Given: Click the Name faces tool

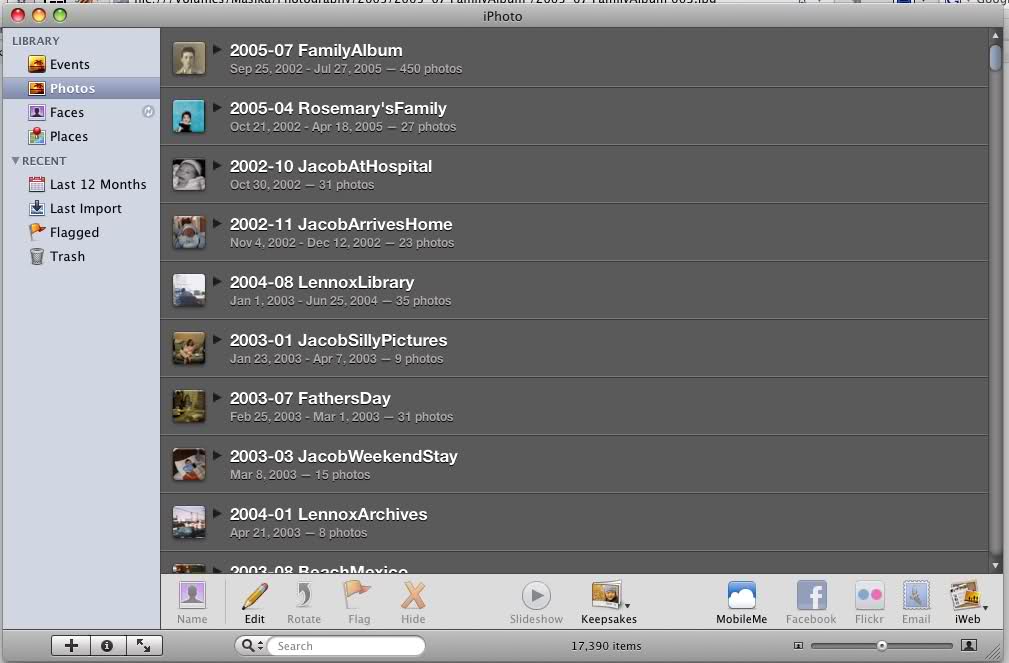Looking at the screenshot, I should [x=192, y=602].
